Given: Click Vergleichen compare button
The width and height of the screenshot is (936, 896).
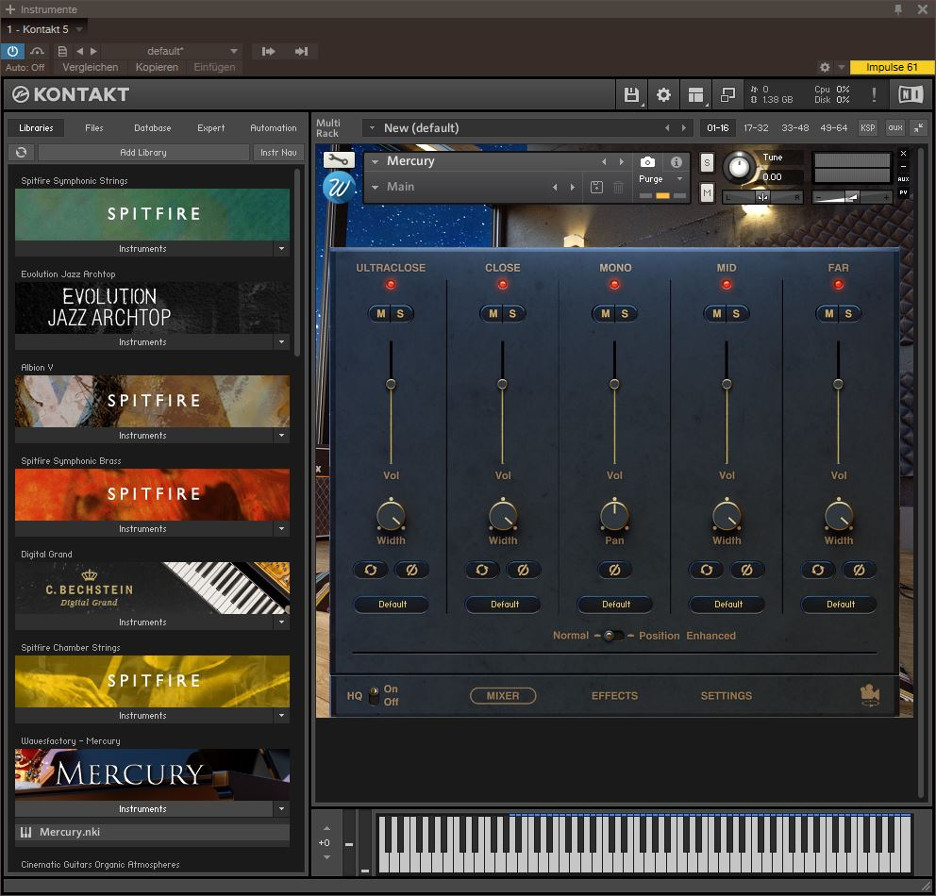Looking at the screenshot, I should (90, 67).
